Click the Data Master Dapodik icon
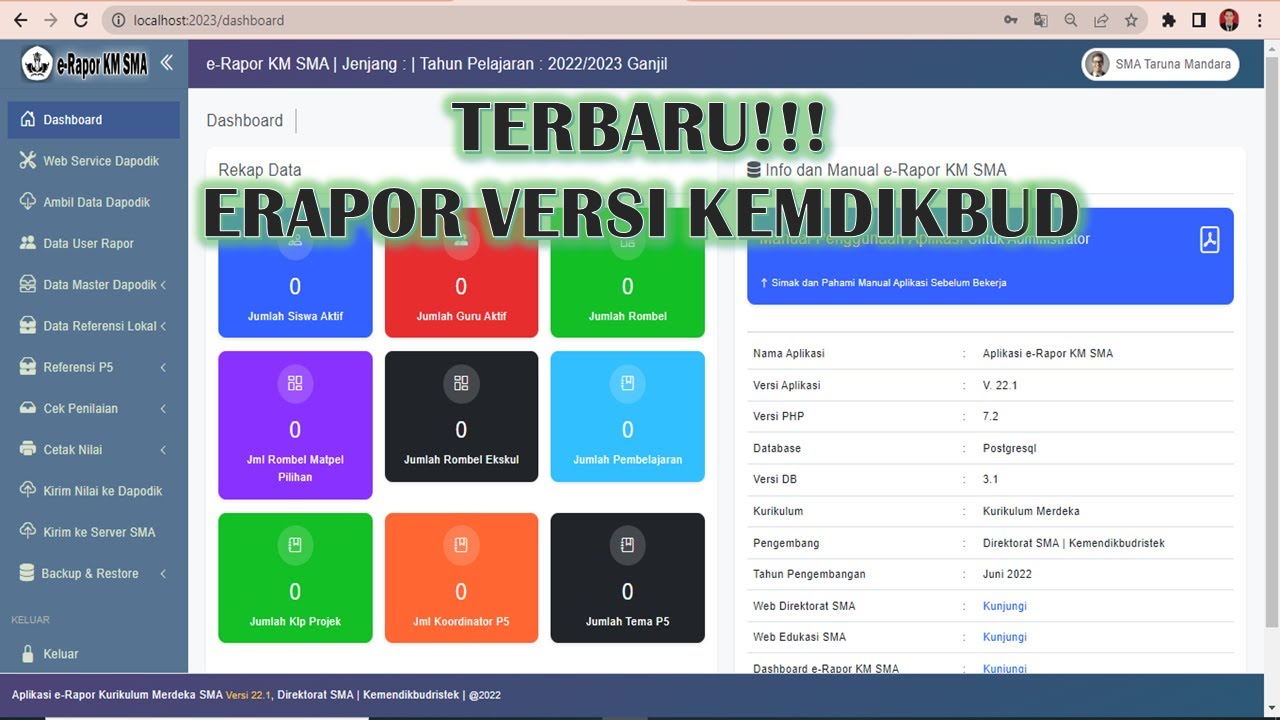1280x720 pixels. click(27, 284)
